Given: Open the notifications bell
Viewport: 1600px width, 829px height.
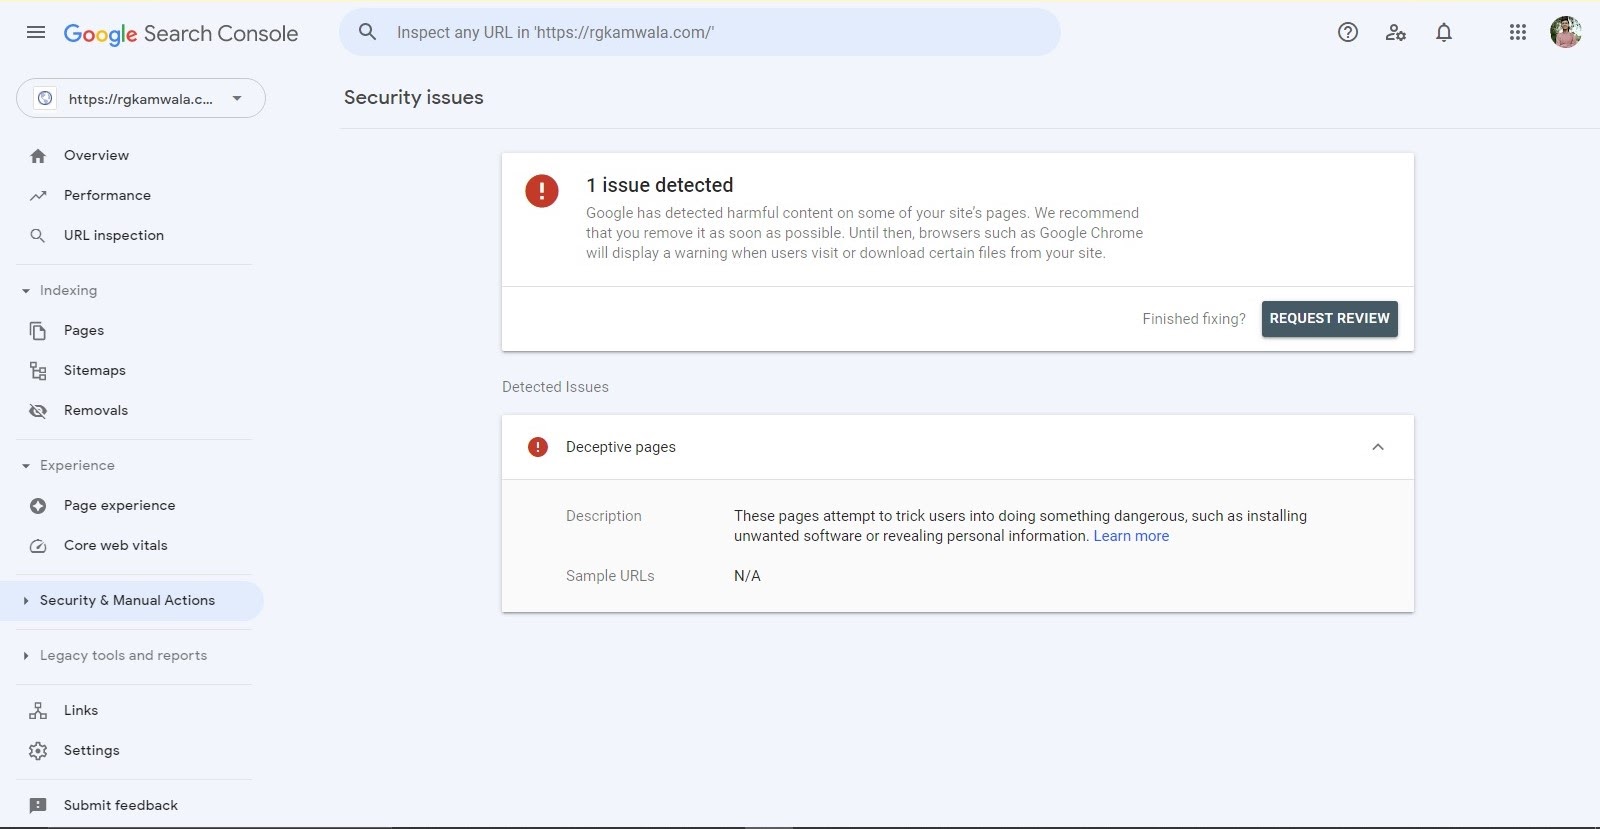Looking at the screenshot, I should pyautogui.click(x=1444, y=32).
